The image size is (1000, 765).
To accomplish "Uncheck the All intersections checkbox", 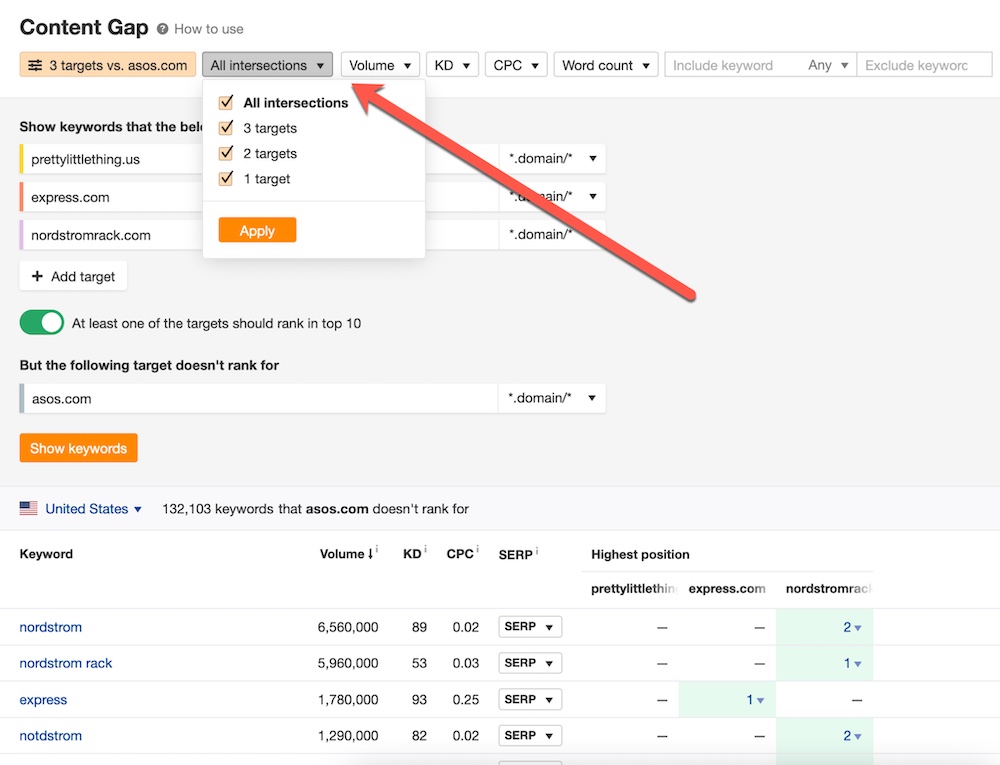I will tap(226, 103).
